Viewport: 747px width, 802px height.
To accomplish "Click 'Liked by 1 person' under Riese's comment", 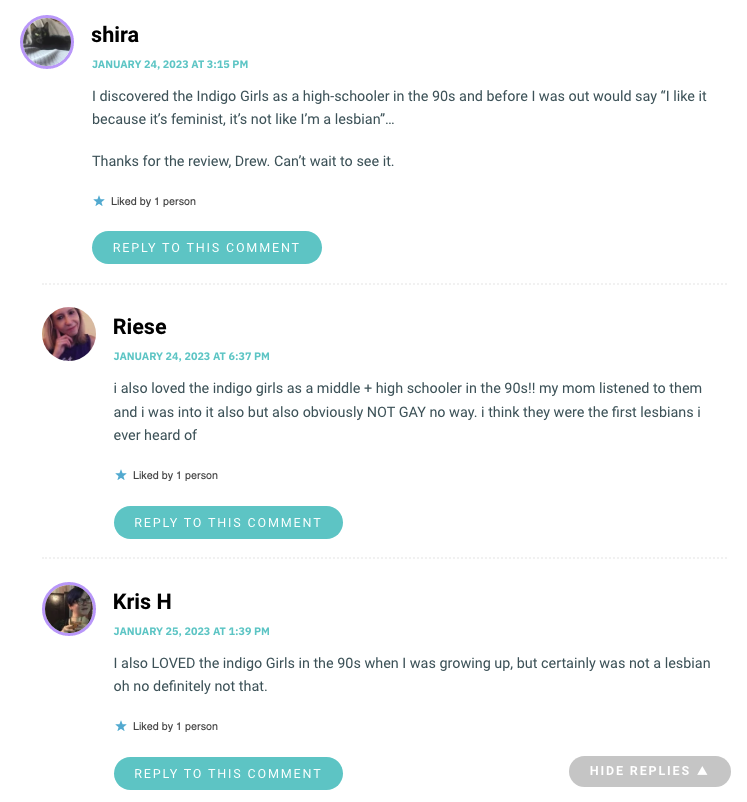I will click(175, 476).
